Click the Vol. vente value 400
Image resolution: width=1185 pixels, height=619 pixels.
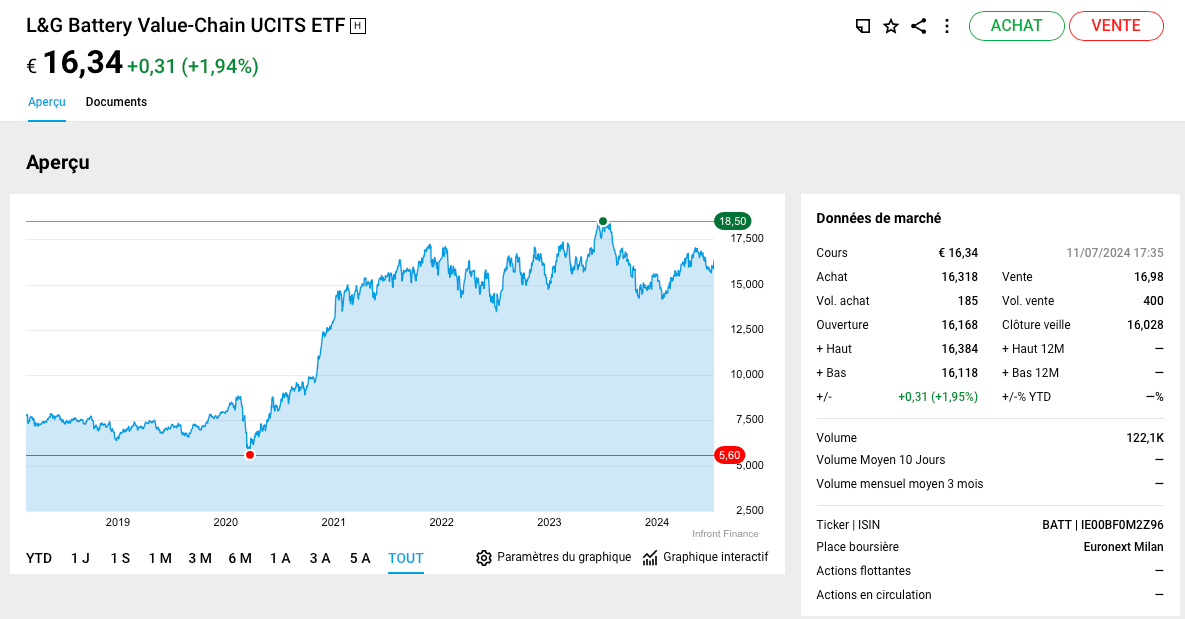coord(1153,301)
